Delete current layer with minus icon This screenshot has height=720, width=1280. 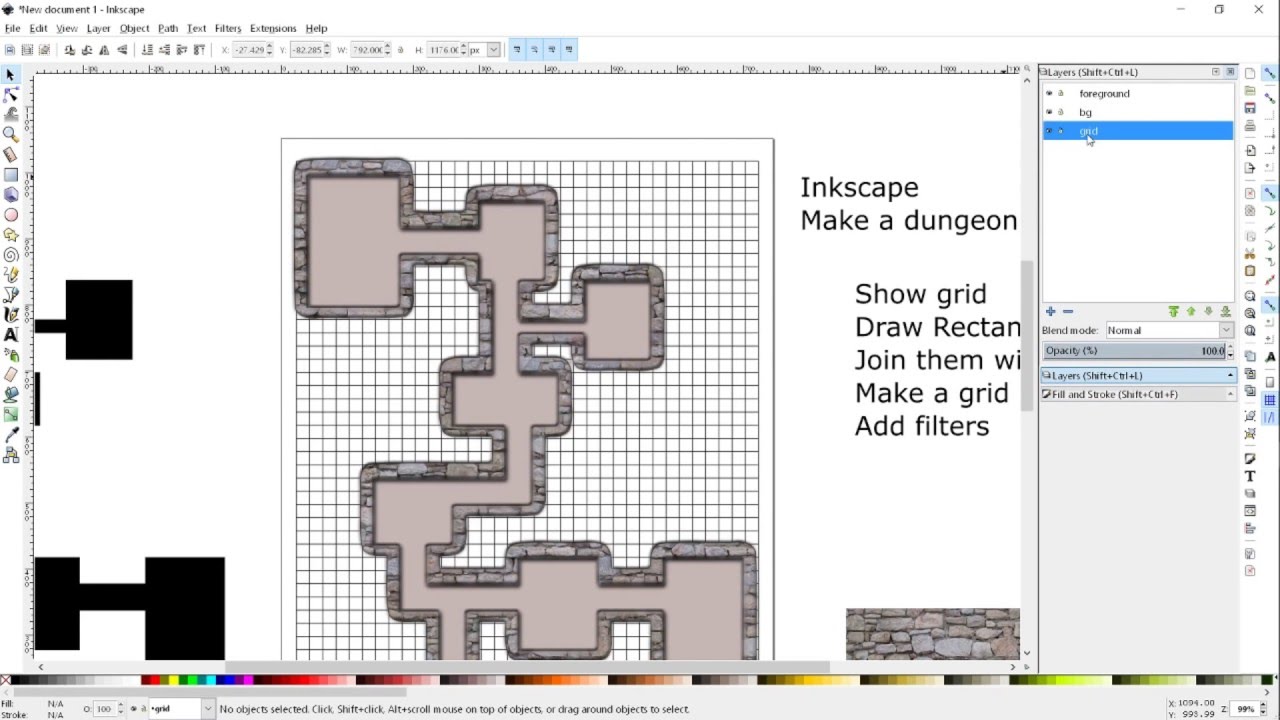[1067, 312]
